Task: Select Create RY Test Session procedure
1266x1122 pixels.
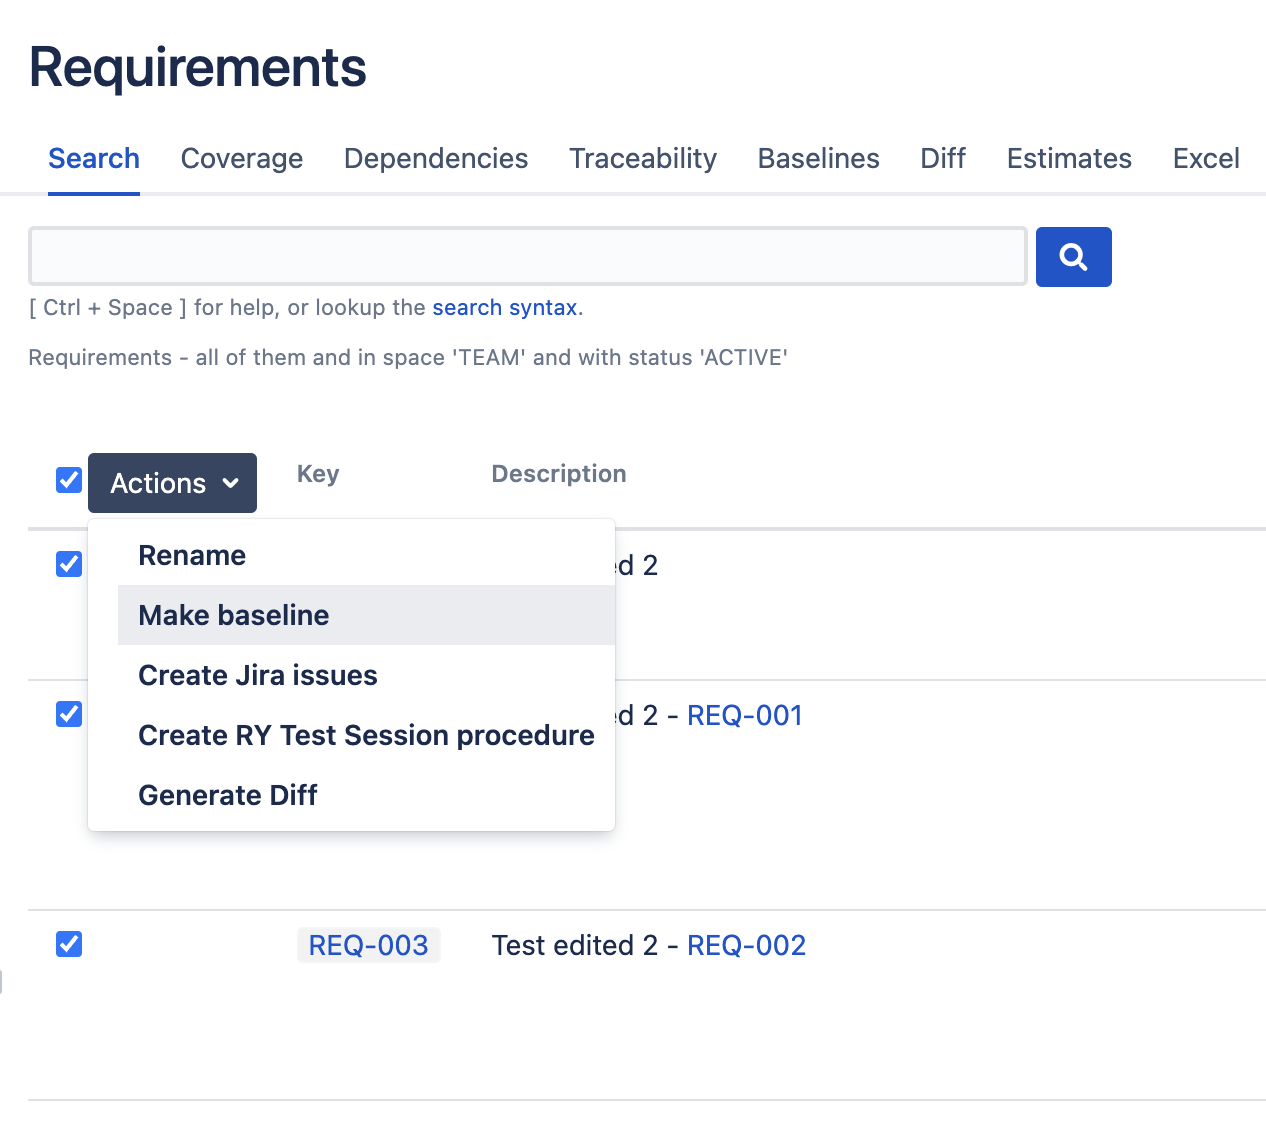Action: click(x=366, y=735)
